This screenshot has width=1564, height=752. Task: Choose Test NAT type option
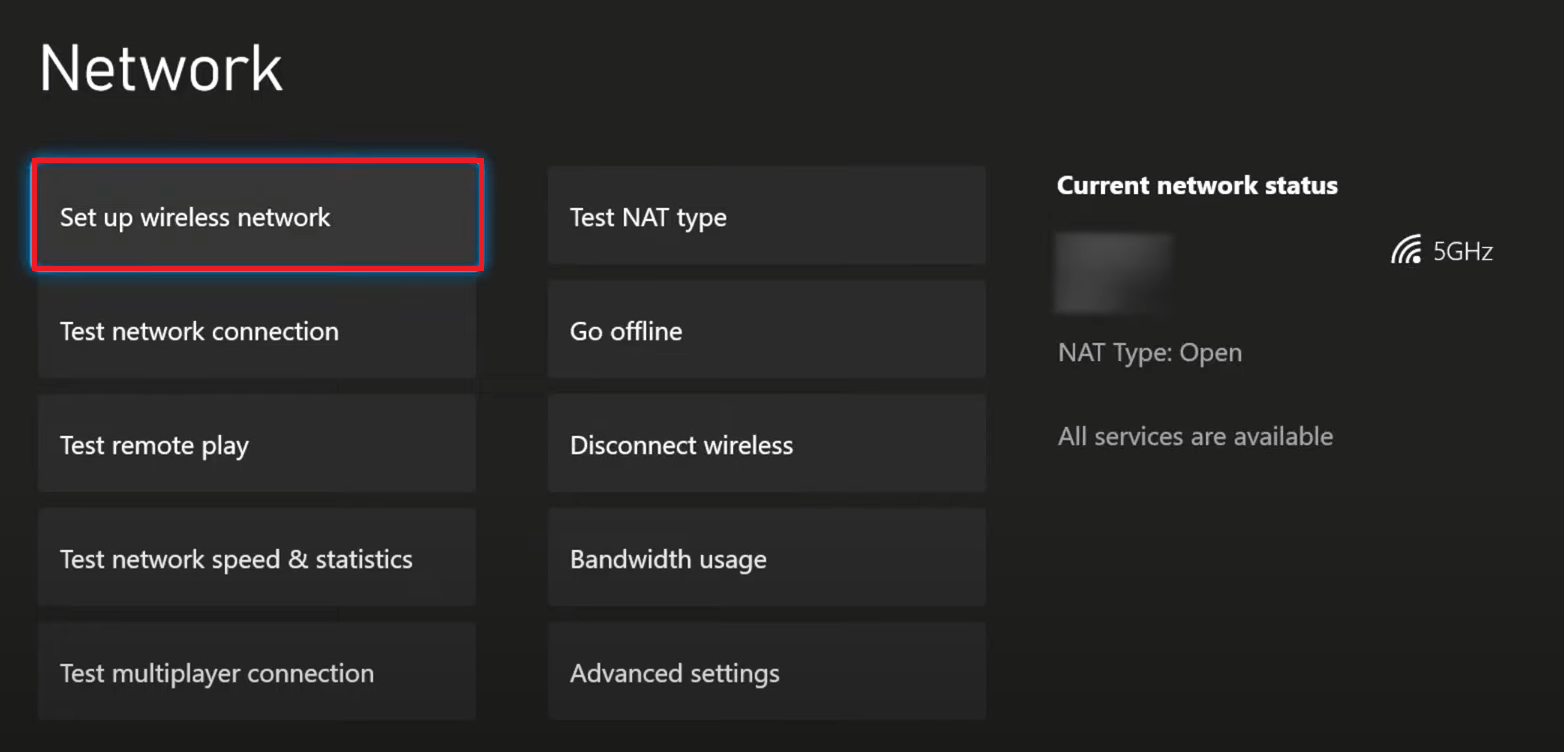766,217
